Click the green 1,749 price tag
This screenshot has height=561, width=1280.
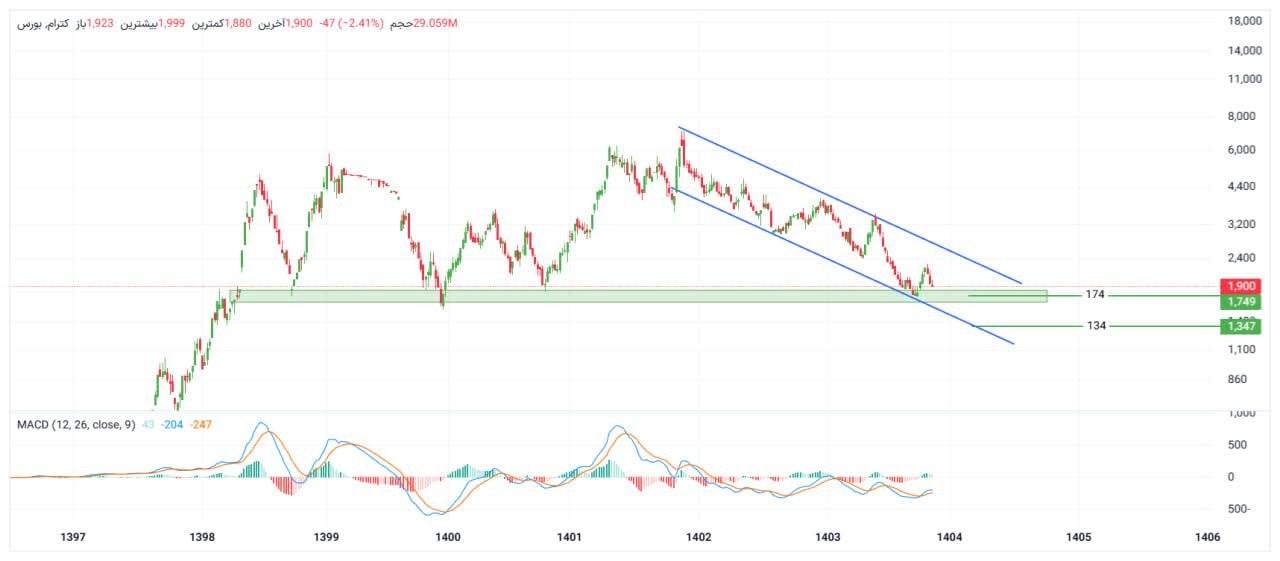click(x=1238, y=301)
